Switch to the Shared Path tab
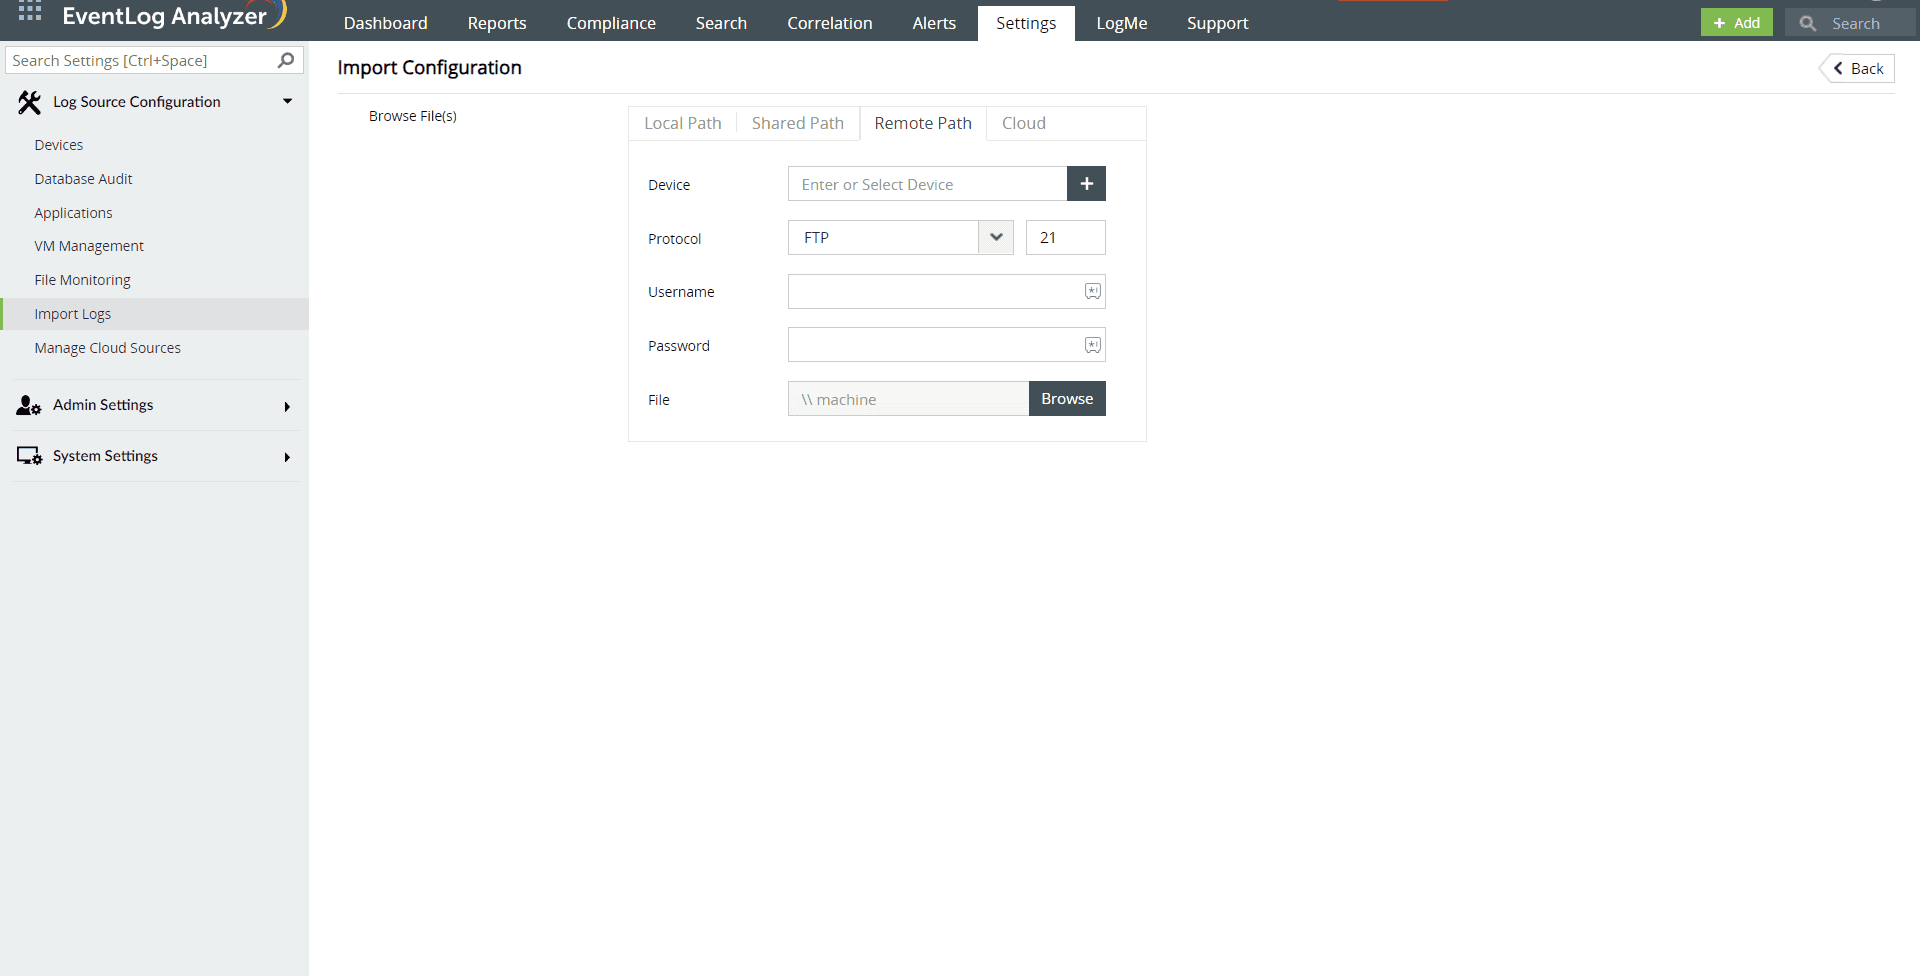 pyautogui.click(x=797, y=123)
